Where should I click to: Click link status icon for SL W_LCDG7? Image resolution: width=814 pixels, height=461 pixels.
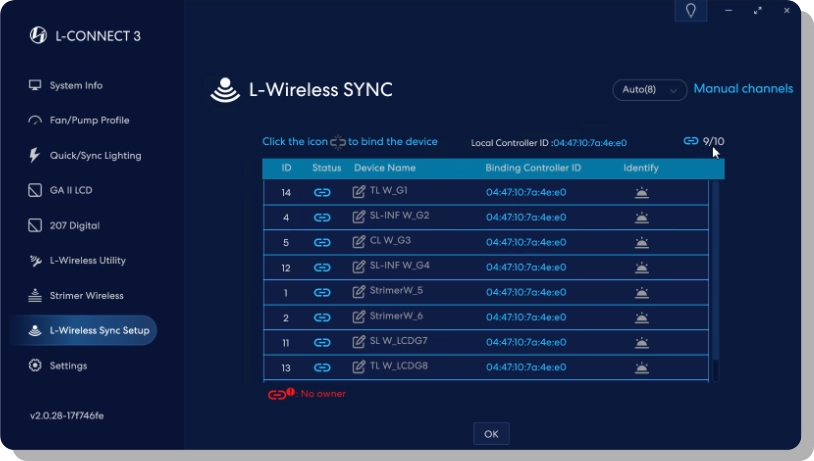pos(322,342)
